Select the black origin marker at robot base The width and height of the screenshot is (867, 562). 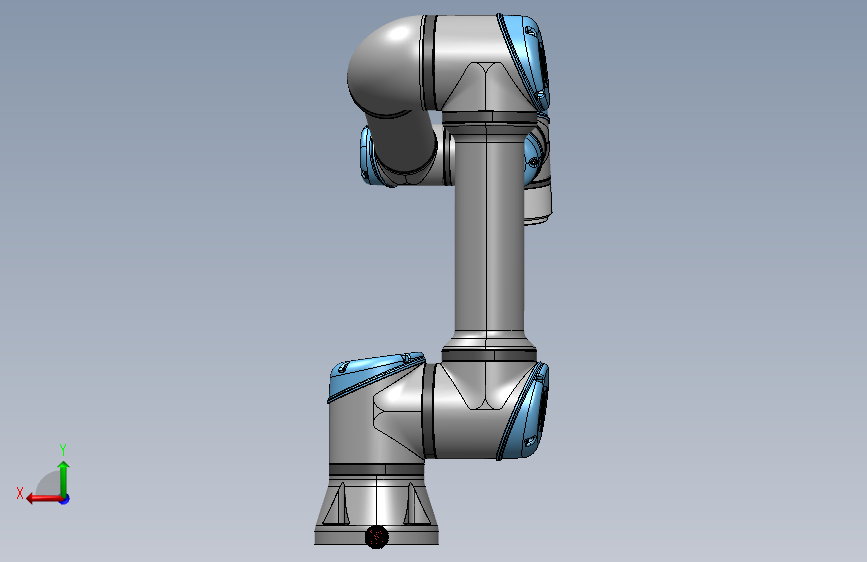pos(377,537)
